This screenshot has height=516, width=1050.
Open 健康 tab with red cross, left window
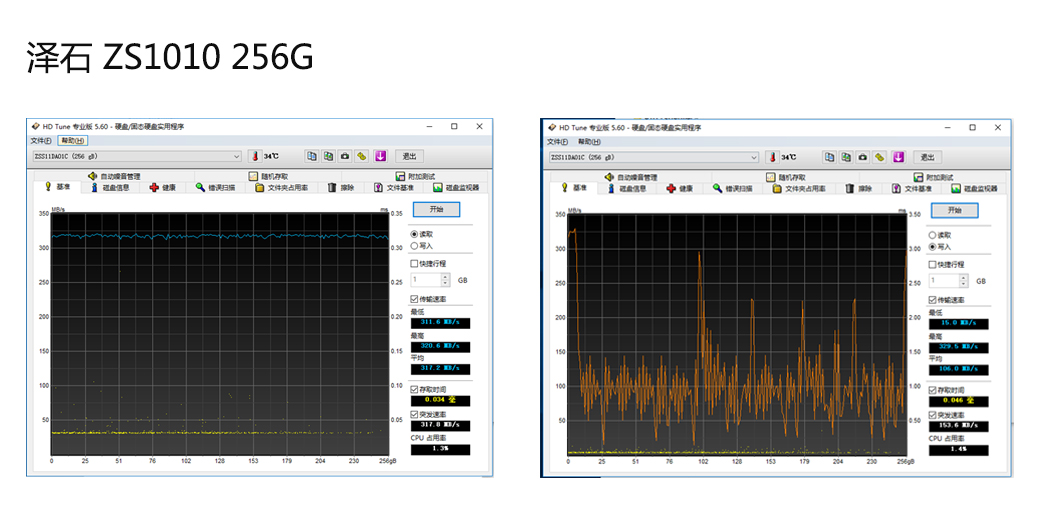[x=163, y=187]
